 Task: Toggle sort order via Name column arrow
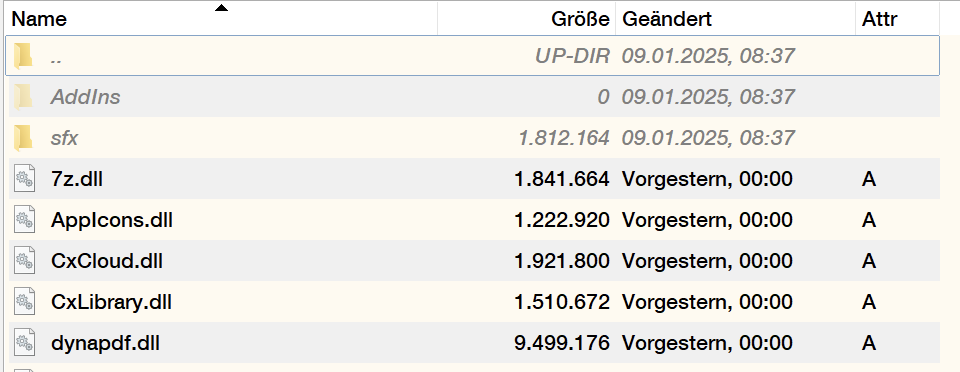pyautogui.click(x=221, y=8)
